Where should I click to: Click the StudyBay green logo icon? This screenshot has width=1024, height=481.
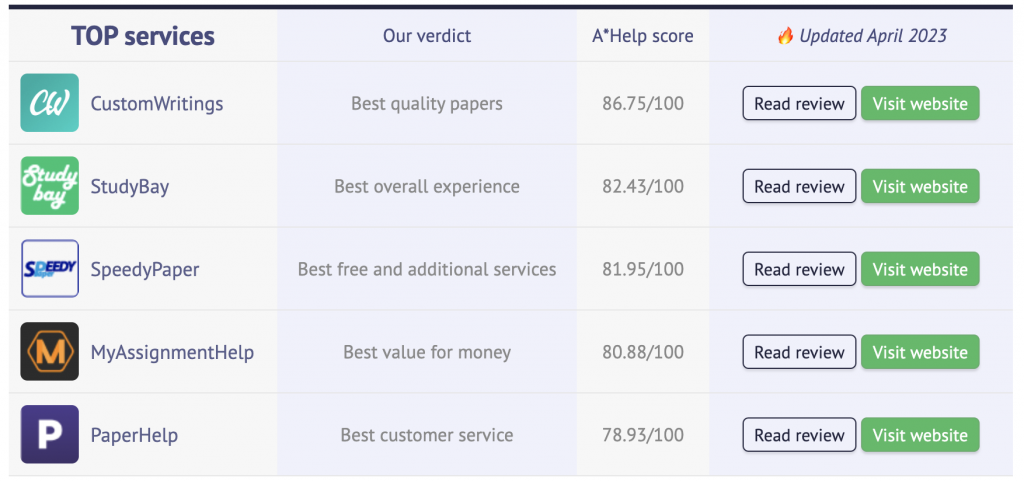(x=50, y=186)
